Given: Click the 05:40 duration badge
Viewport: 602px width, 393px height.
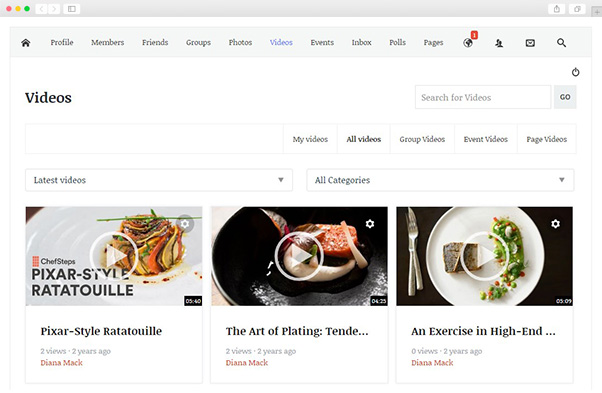Looking at the screenshot, I should pos(193,301).
